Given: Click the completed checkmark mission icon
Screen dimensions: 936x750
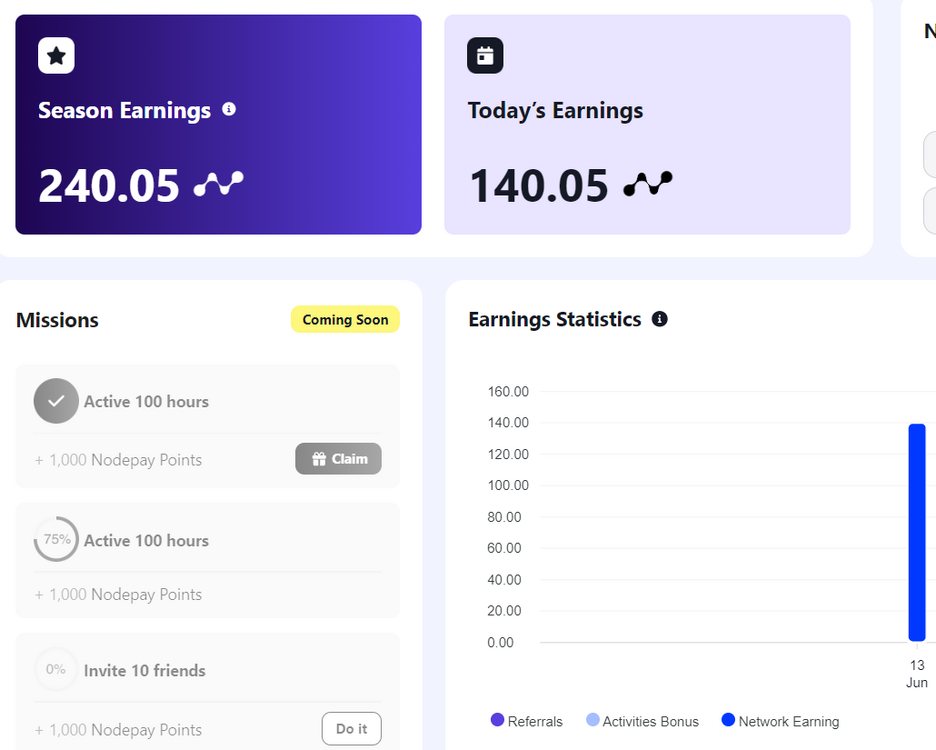Looking at the screenshot, I should [x=56, y=401].
